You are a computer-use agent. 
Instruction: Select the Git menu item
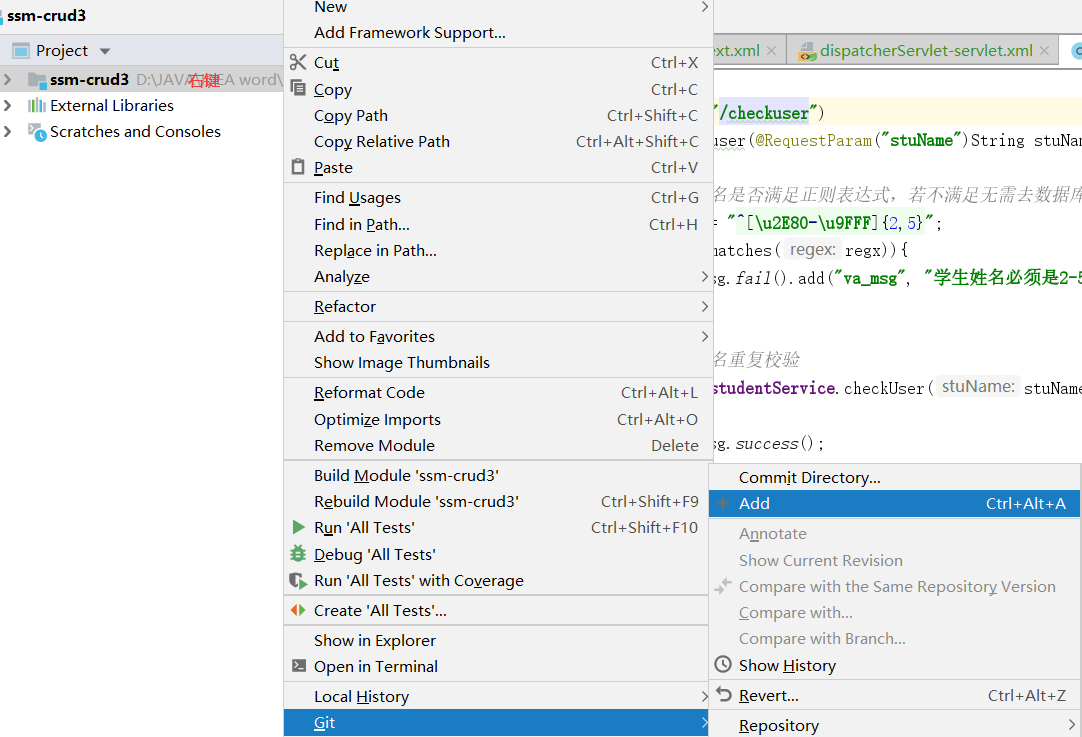pyautogui.click(x=496, y=723)
